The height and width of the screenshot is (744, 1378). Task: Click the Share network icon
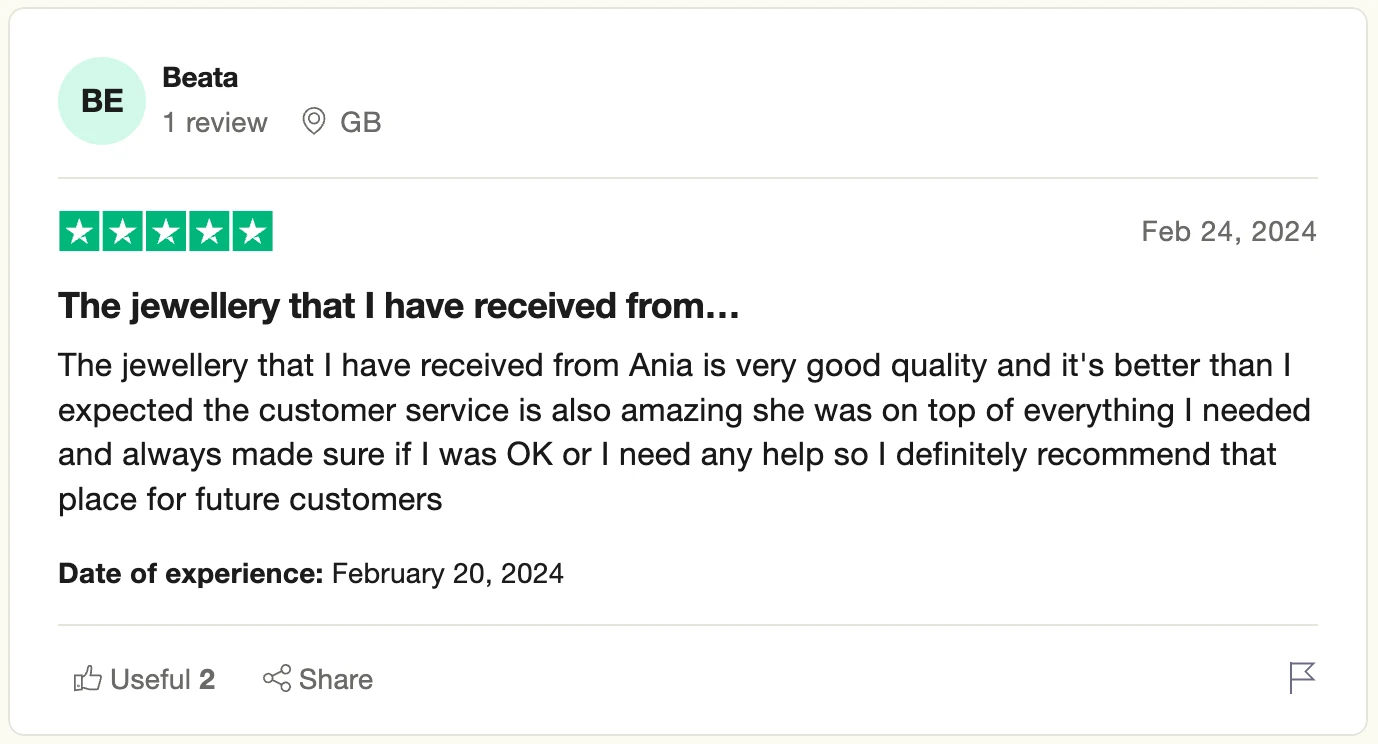[277, 679]
